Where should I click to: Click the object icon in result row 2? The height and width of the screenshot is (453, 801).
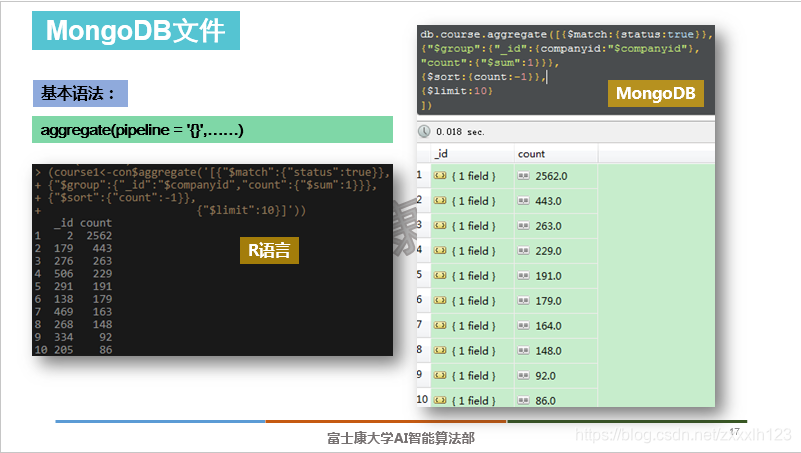coord(440,201)
